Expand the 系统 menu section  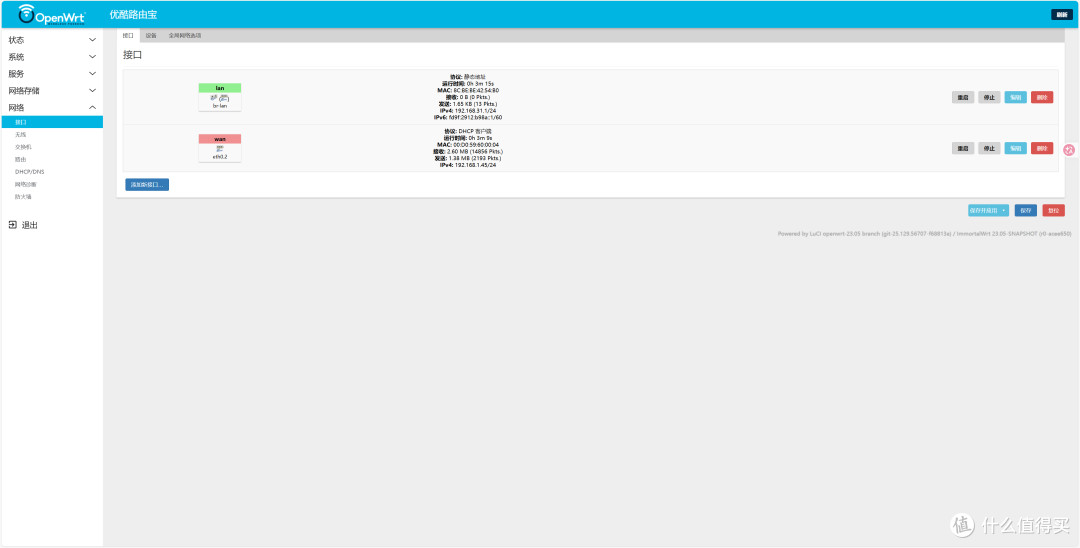coord(52,57)
